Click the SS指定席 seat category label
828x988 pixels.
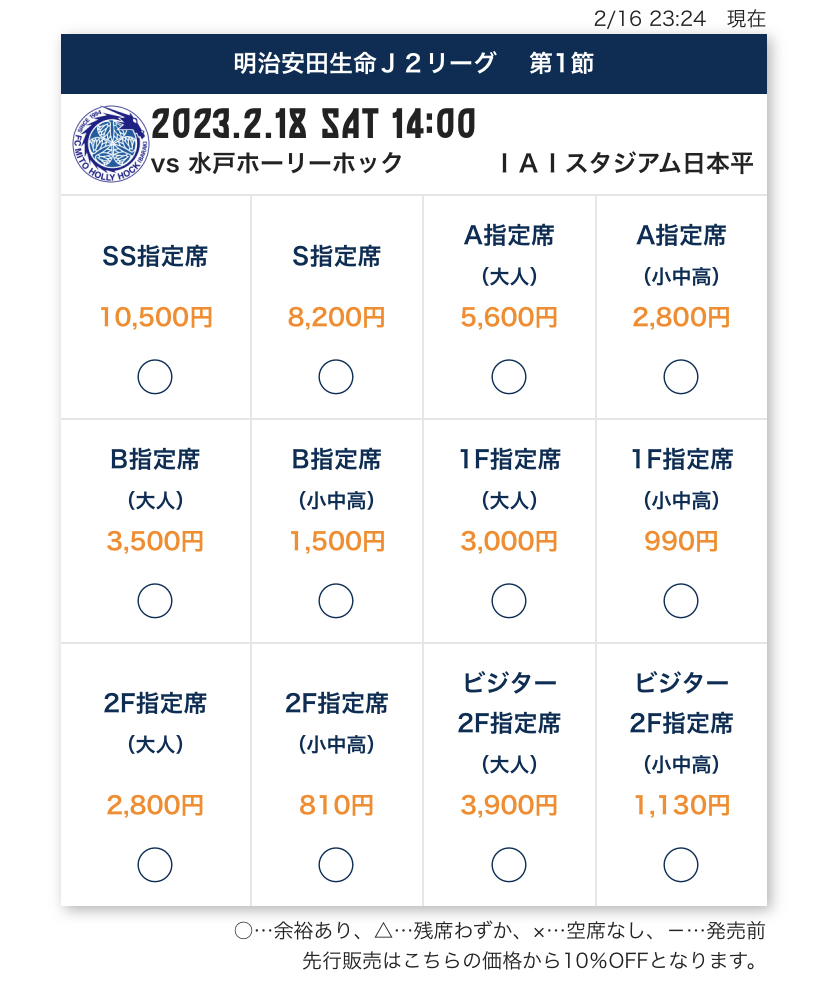pos(155,256)
